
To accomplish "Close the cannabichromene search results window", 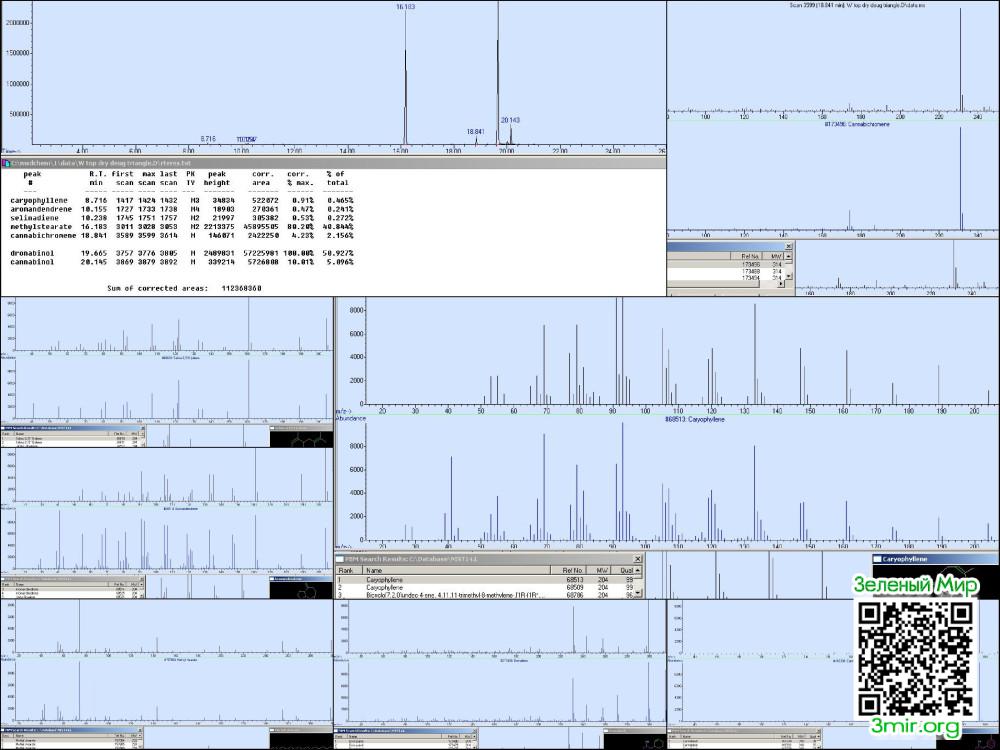I will [788, 246].
